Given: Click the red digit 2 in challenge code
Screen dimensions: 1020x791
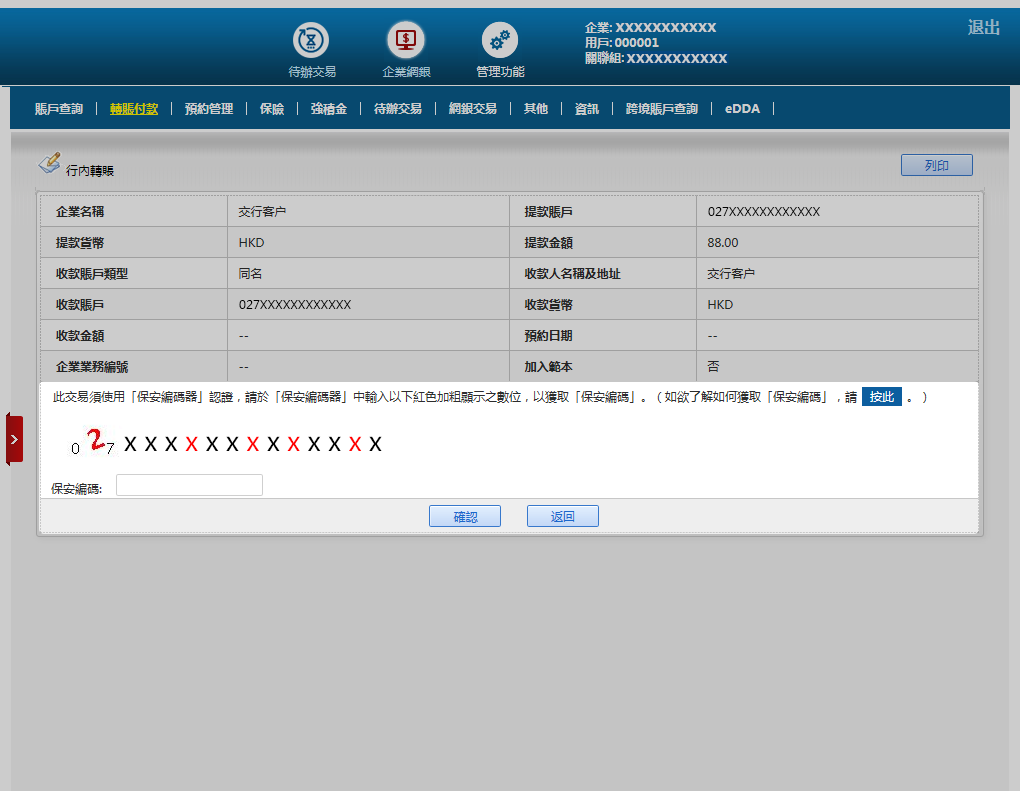Looking at the screenshot, I should pos(96,440).
